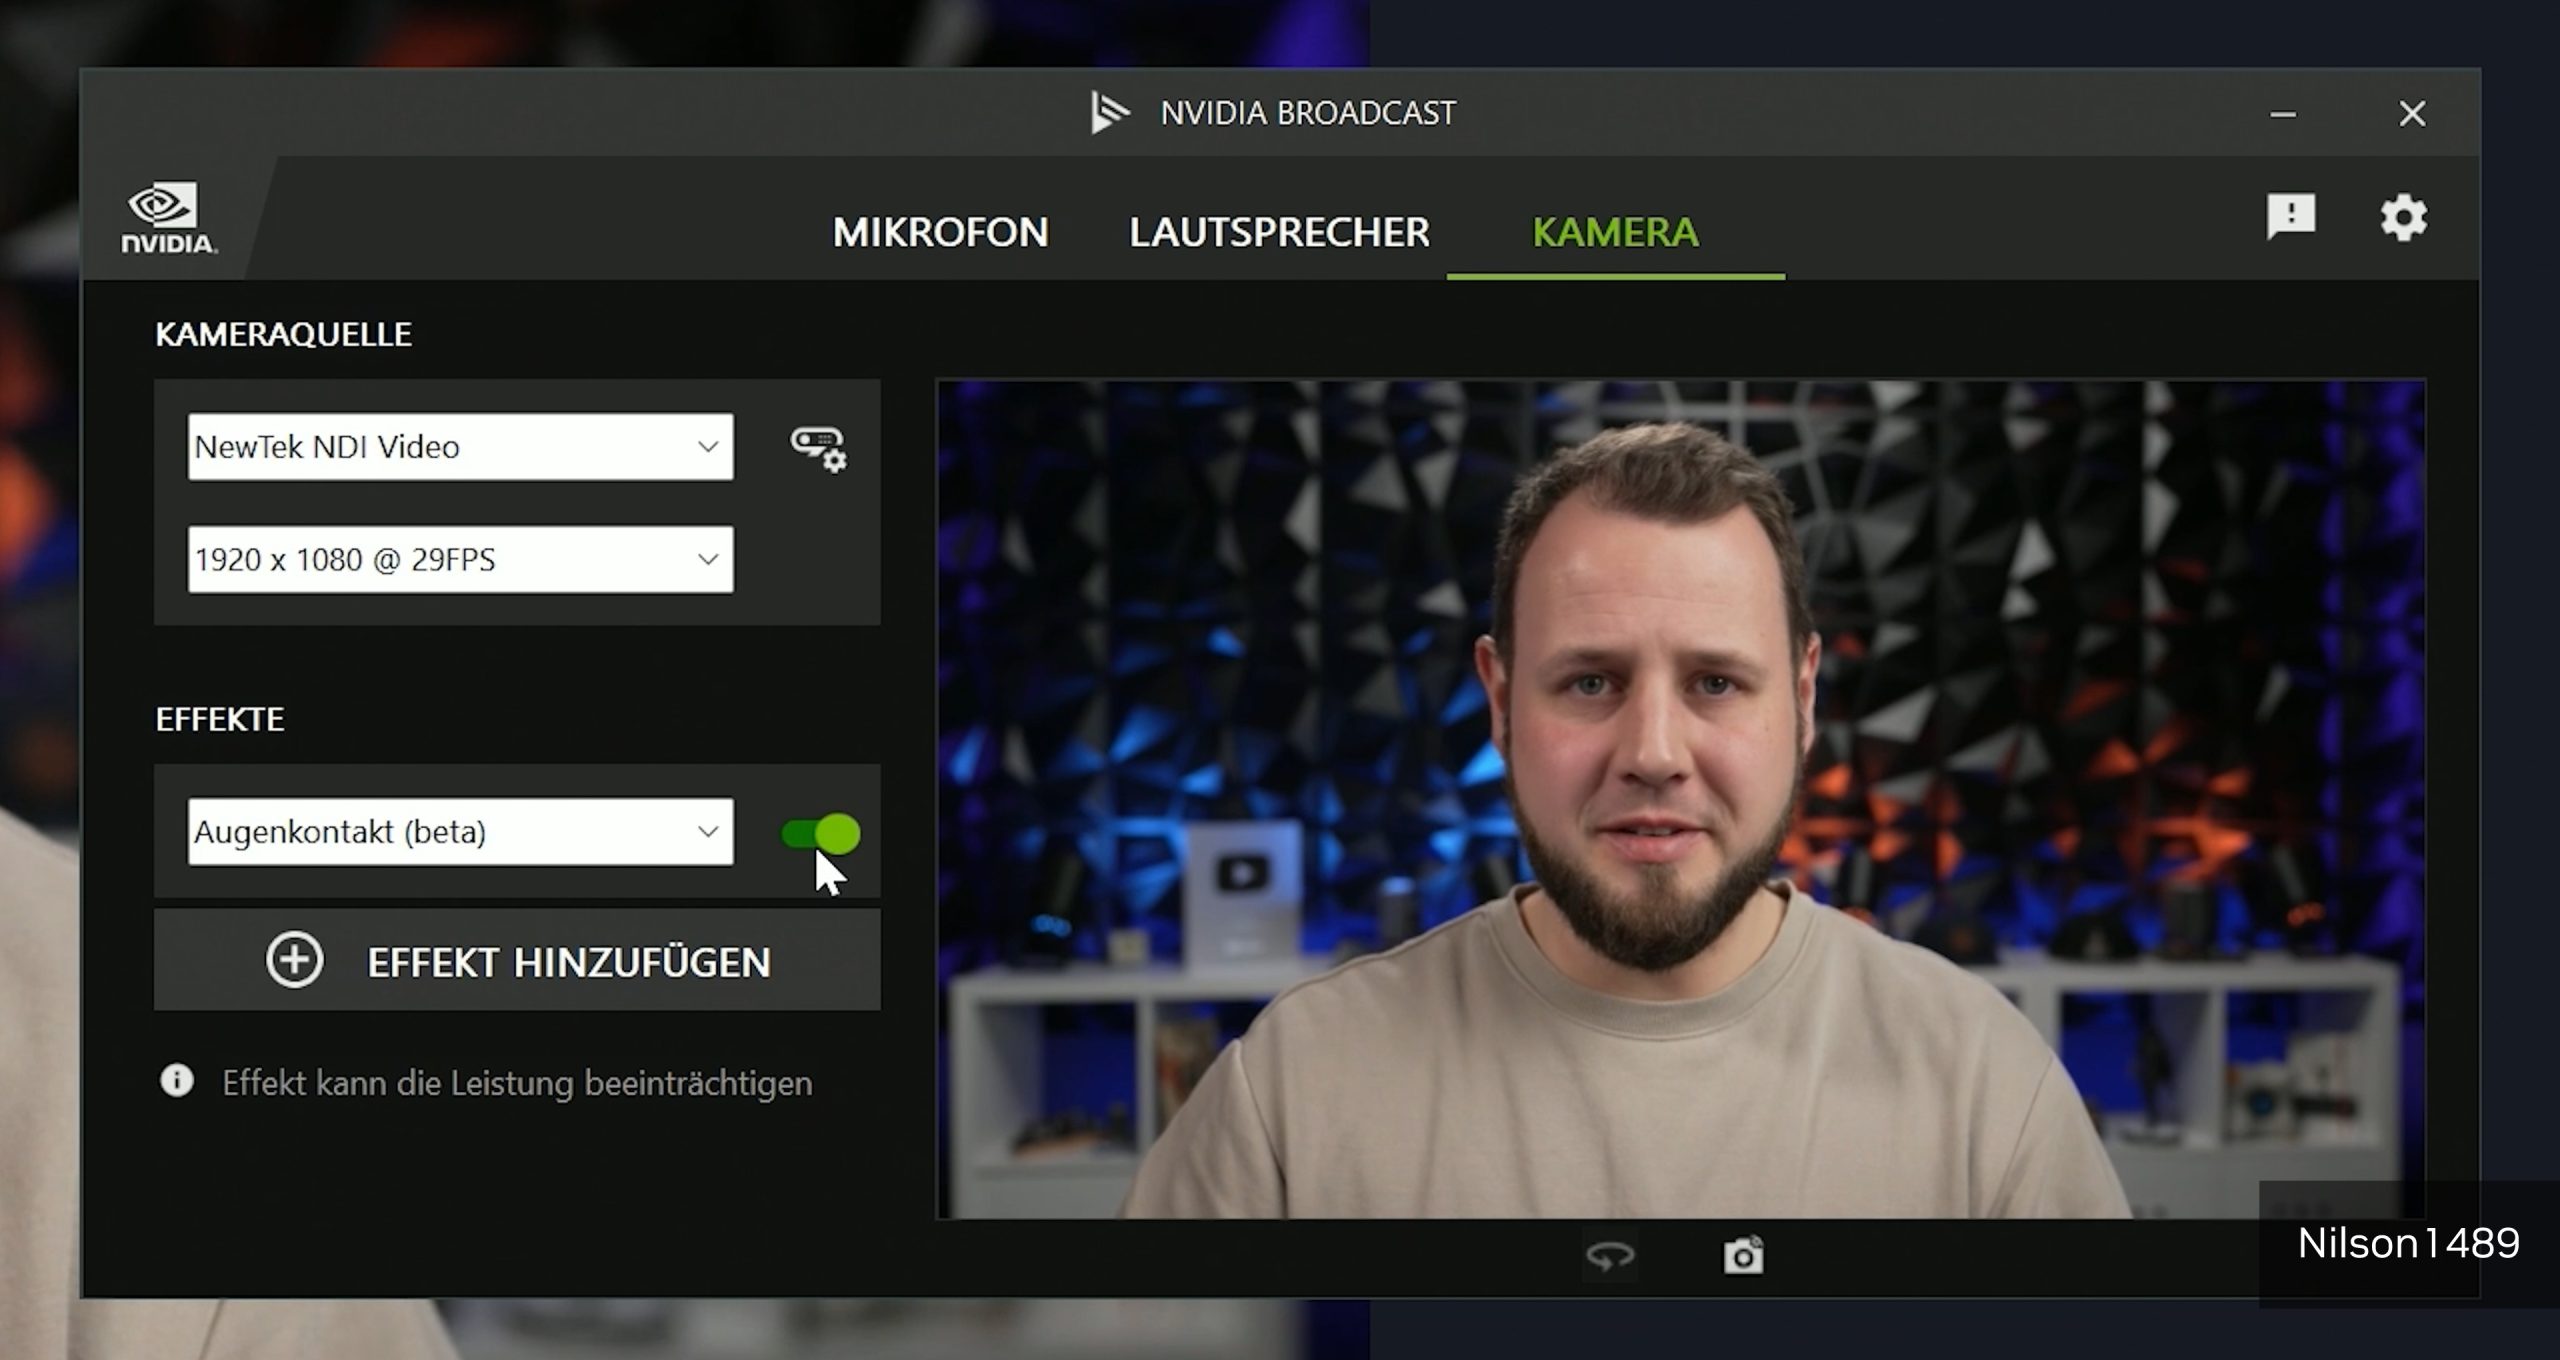
Task: Click the reset preview loop arrow icon
Action: coord(1610,1256)
